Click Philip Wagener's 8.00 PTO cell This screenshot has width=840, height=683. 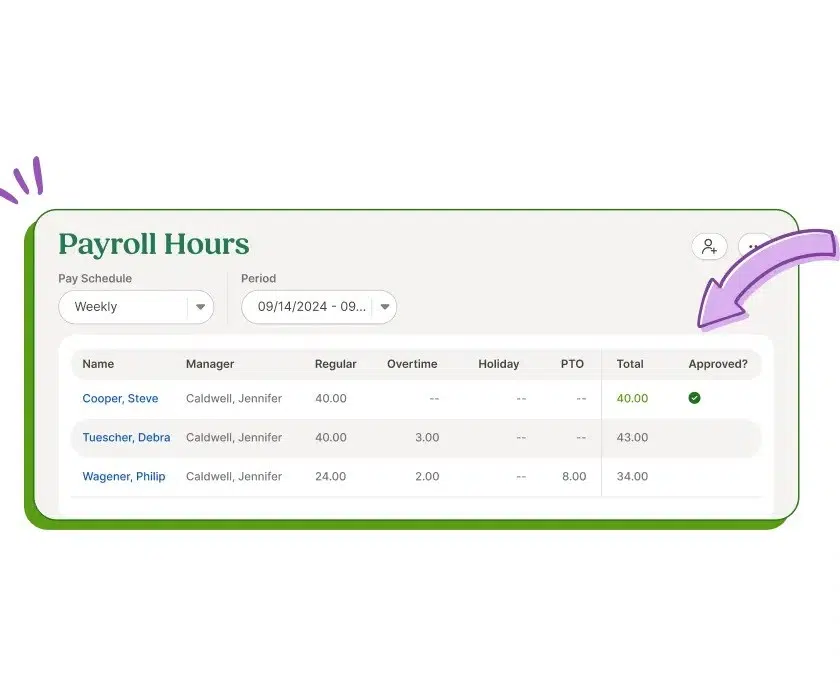coord(574,476)
